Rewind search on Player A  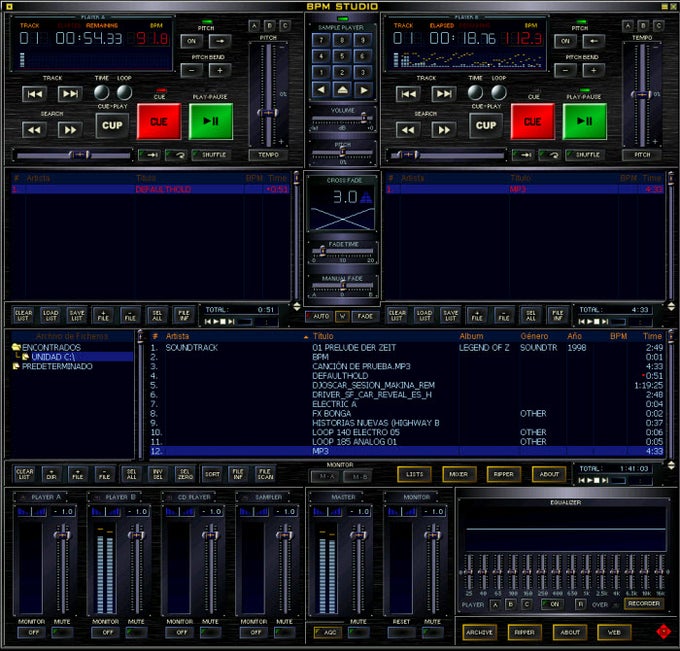click(35, 130)
